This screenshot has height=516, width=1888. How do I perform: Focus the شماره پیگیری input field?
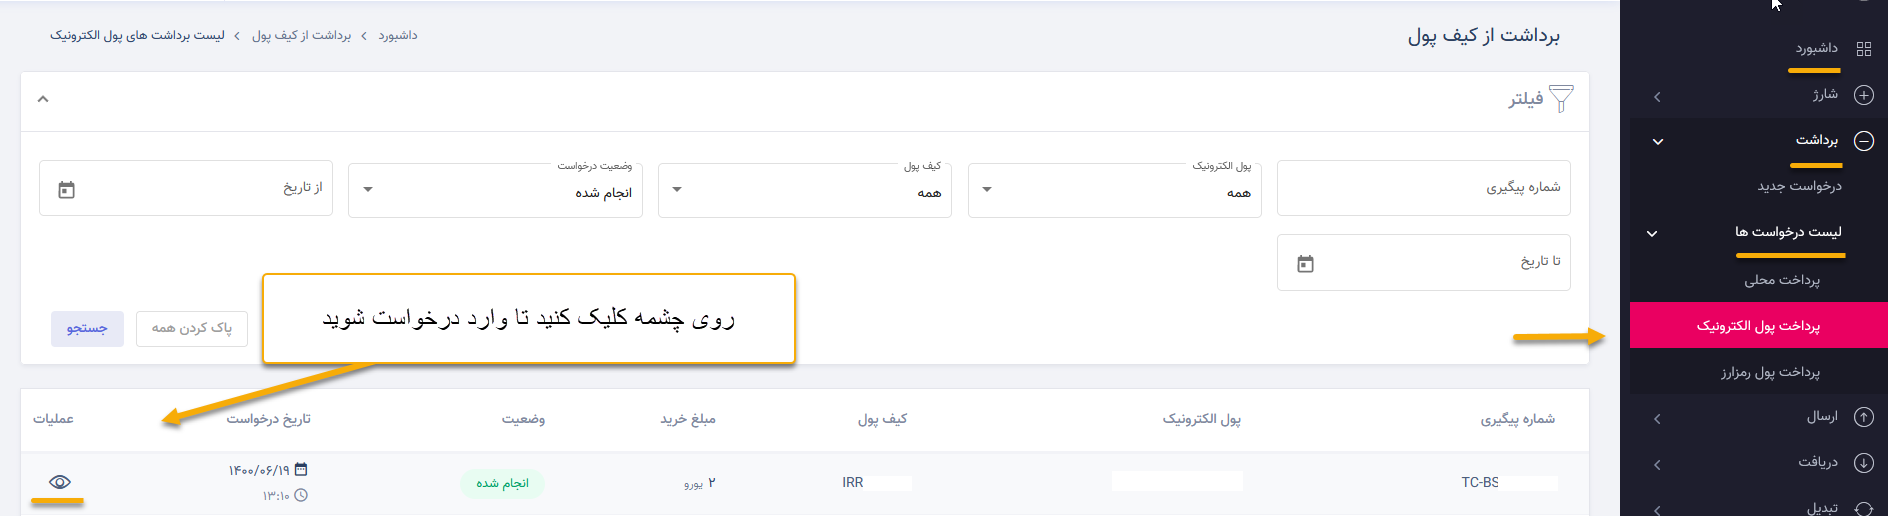pyautogui.click(x=1424, y=188)
